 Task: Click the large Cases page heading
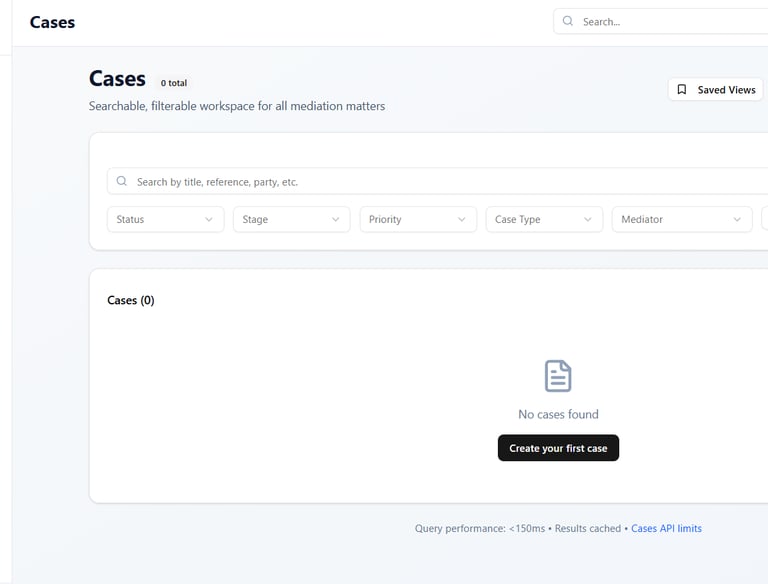[117, 78]
